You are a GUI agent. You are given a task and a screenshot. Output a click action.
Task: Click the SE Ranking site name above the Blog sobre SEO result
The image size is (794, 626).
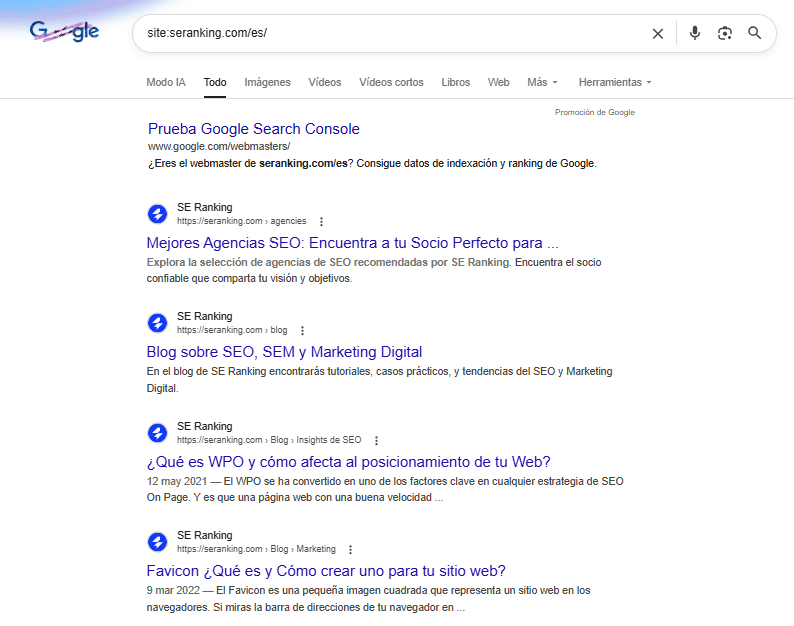pos(205,316)
